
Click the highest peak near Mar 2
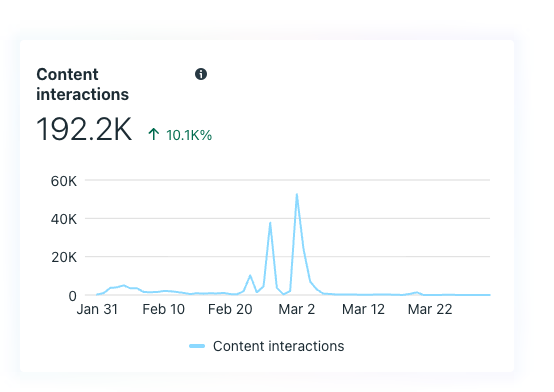(297, 194)
